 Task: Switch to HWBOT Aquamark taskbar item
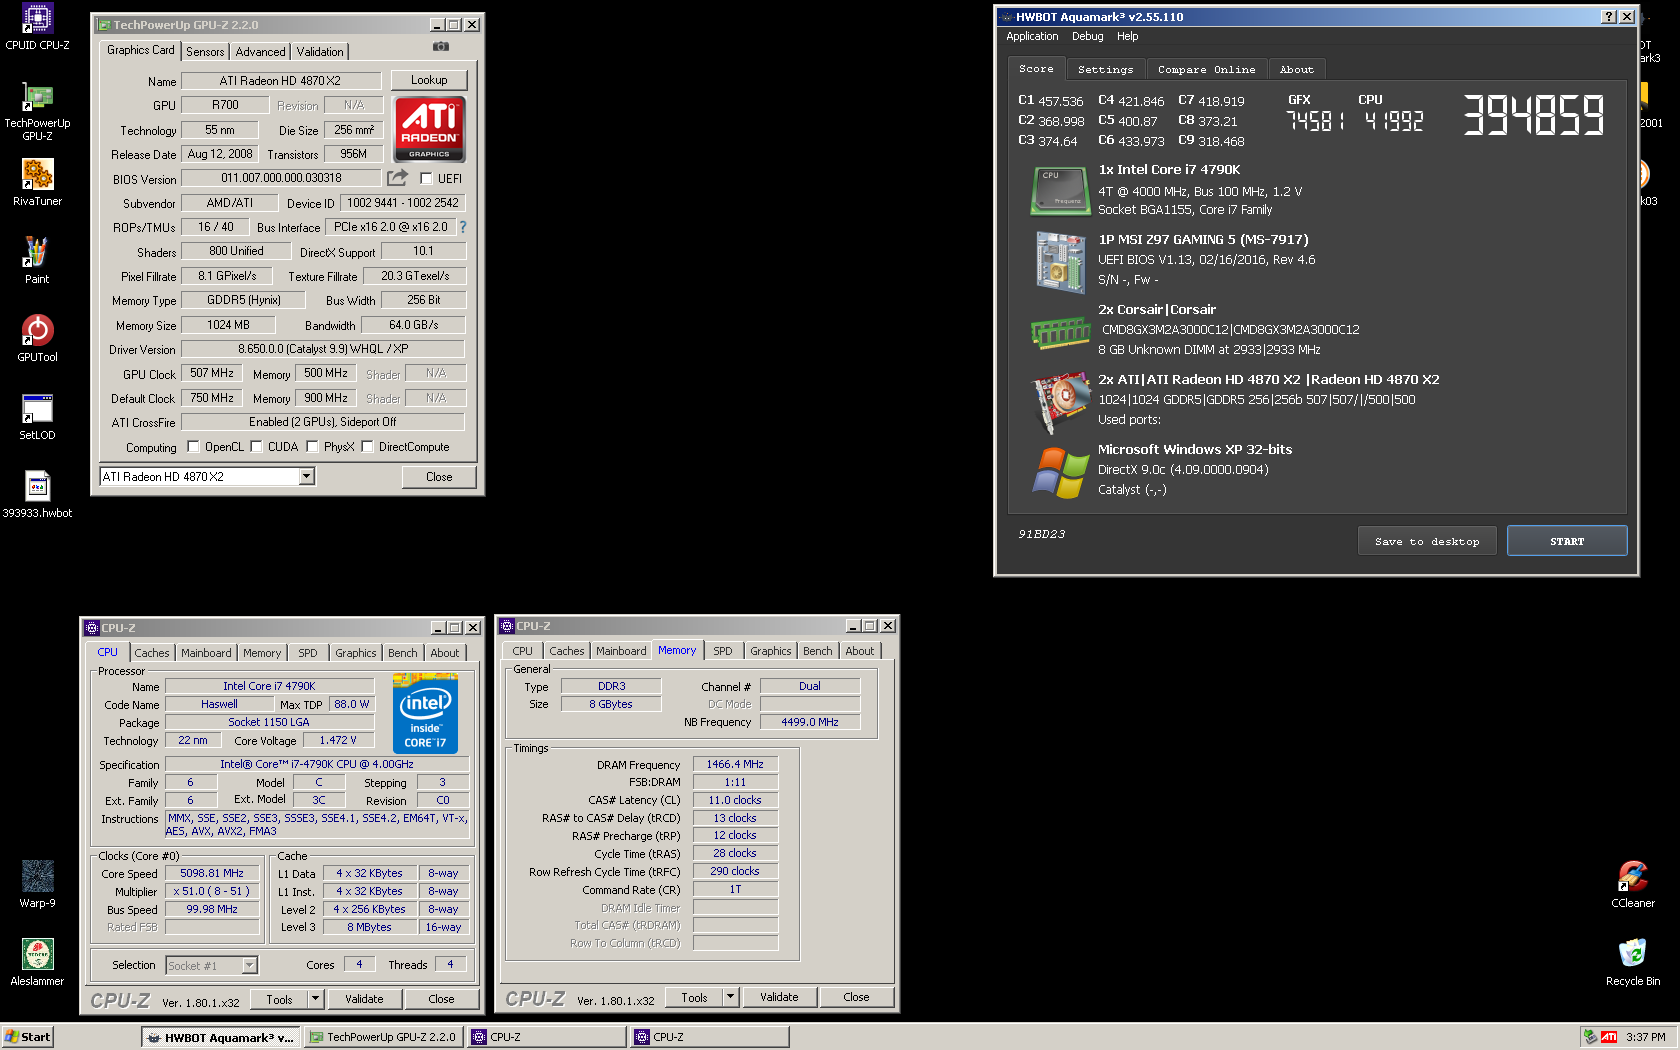click(x=221, y=1037)
